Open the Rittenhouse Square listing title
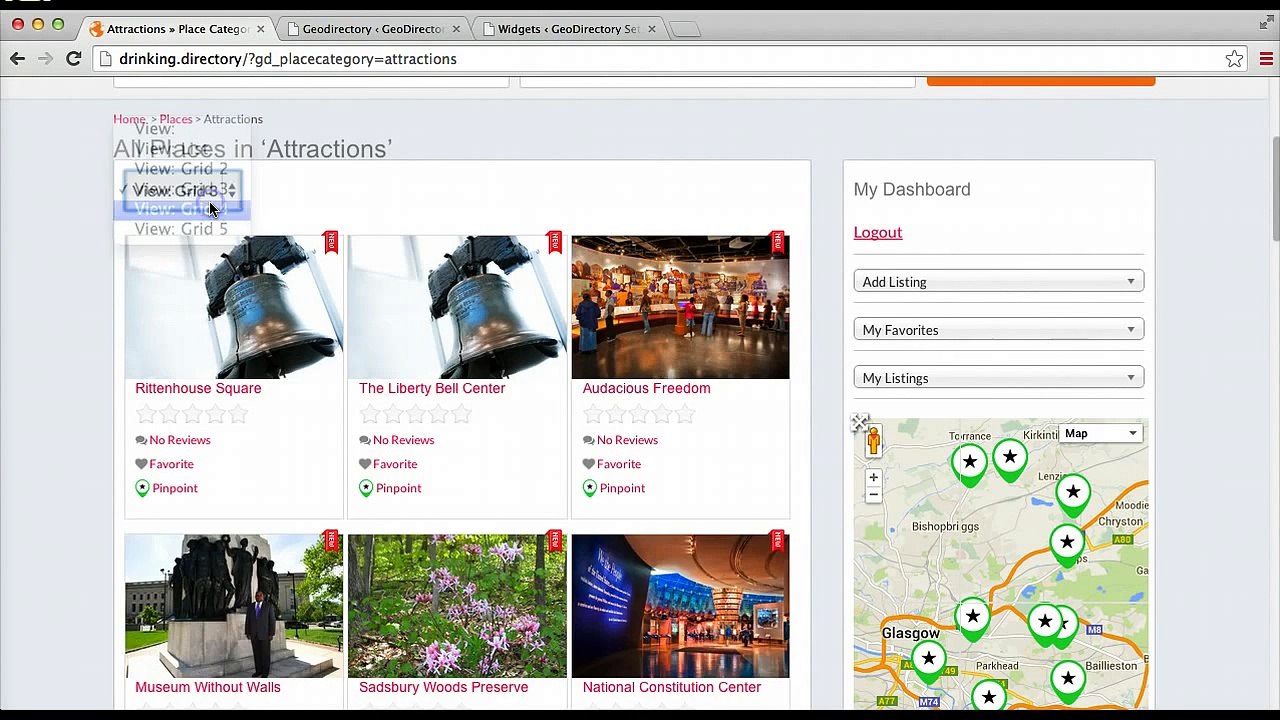 coord(198,388)
